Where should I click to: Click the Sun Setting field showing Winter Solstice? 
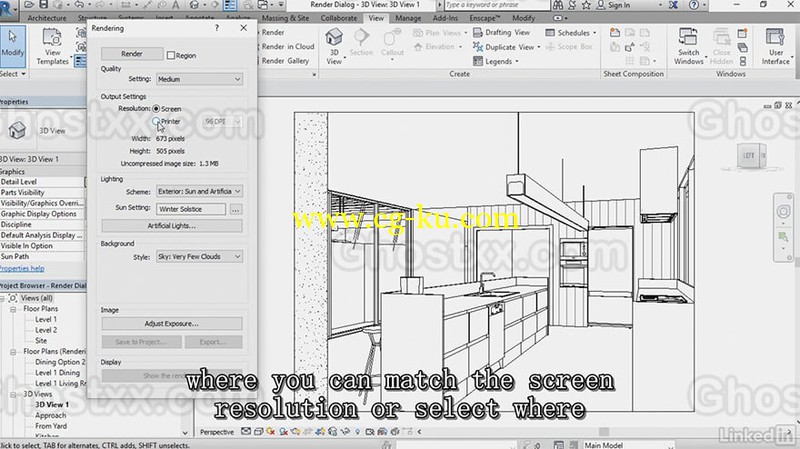point(191,209)
